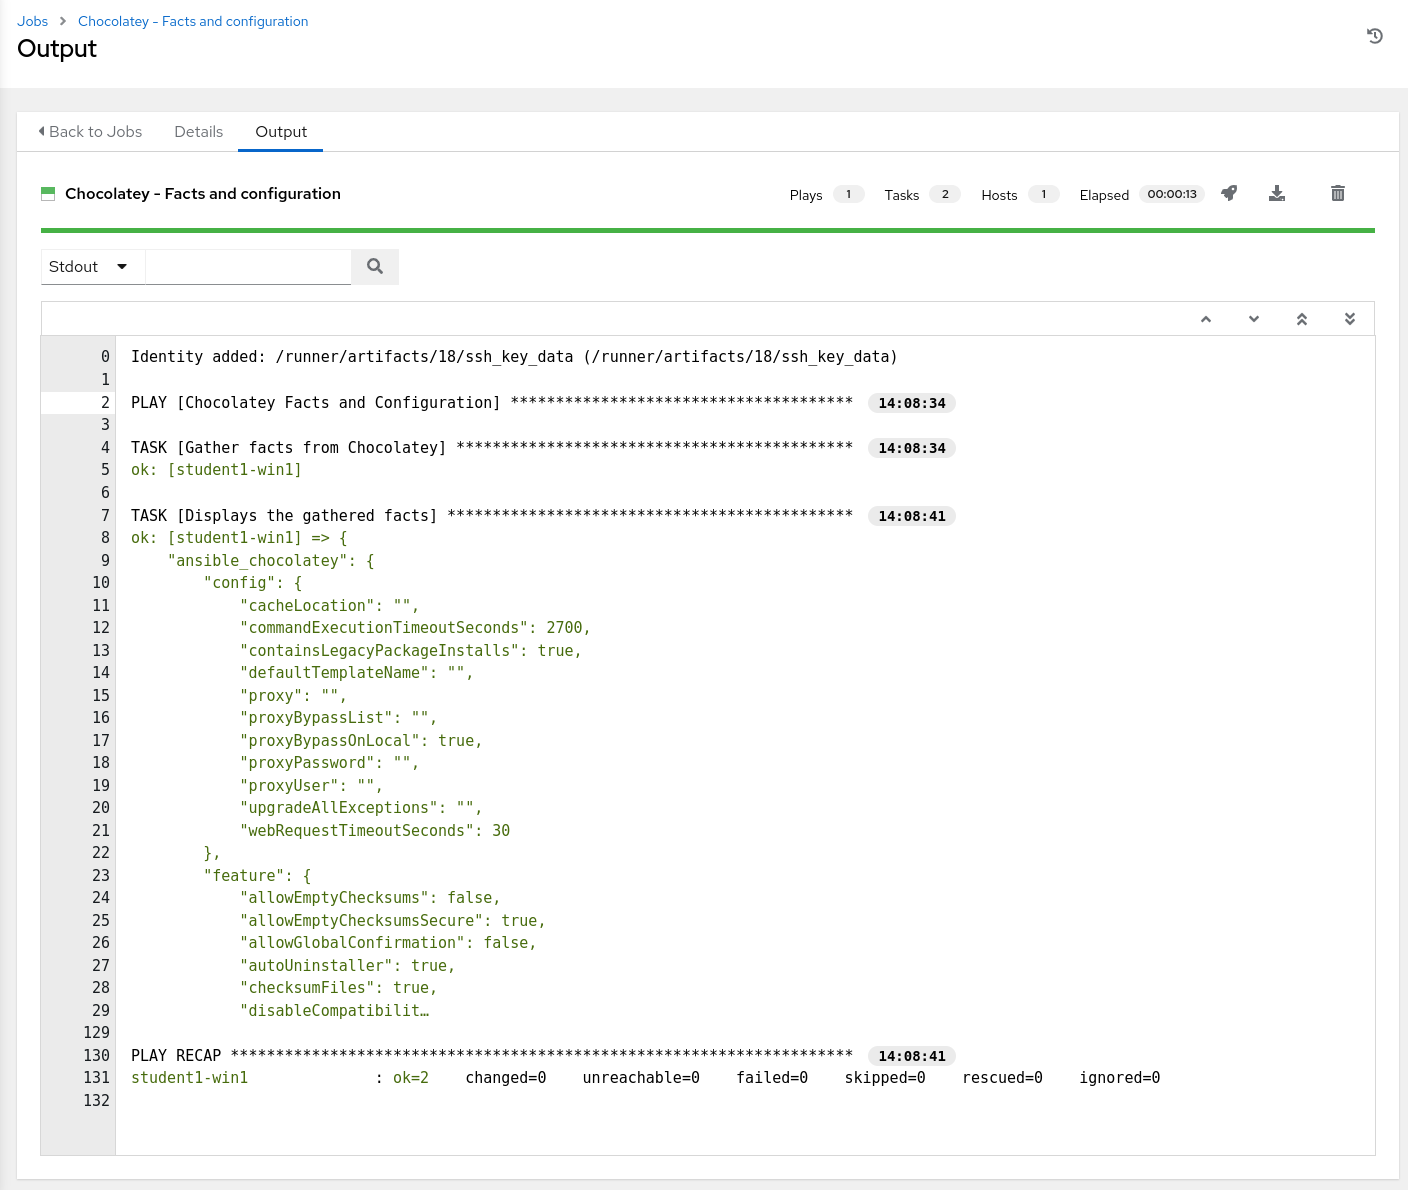Viewport: 1408px width, 1190px height.
Task: Click the Chocolatey - Facts and configuration job title
Action: click(x=203, y=193)
